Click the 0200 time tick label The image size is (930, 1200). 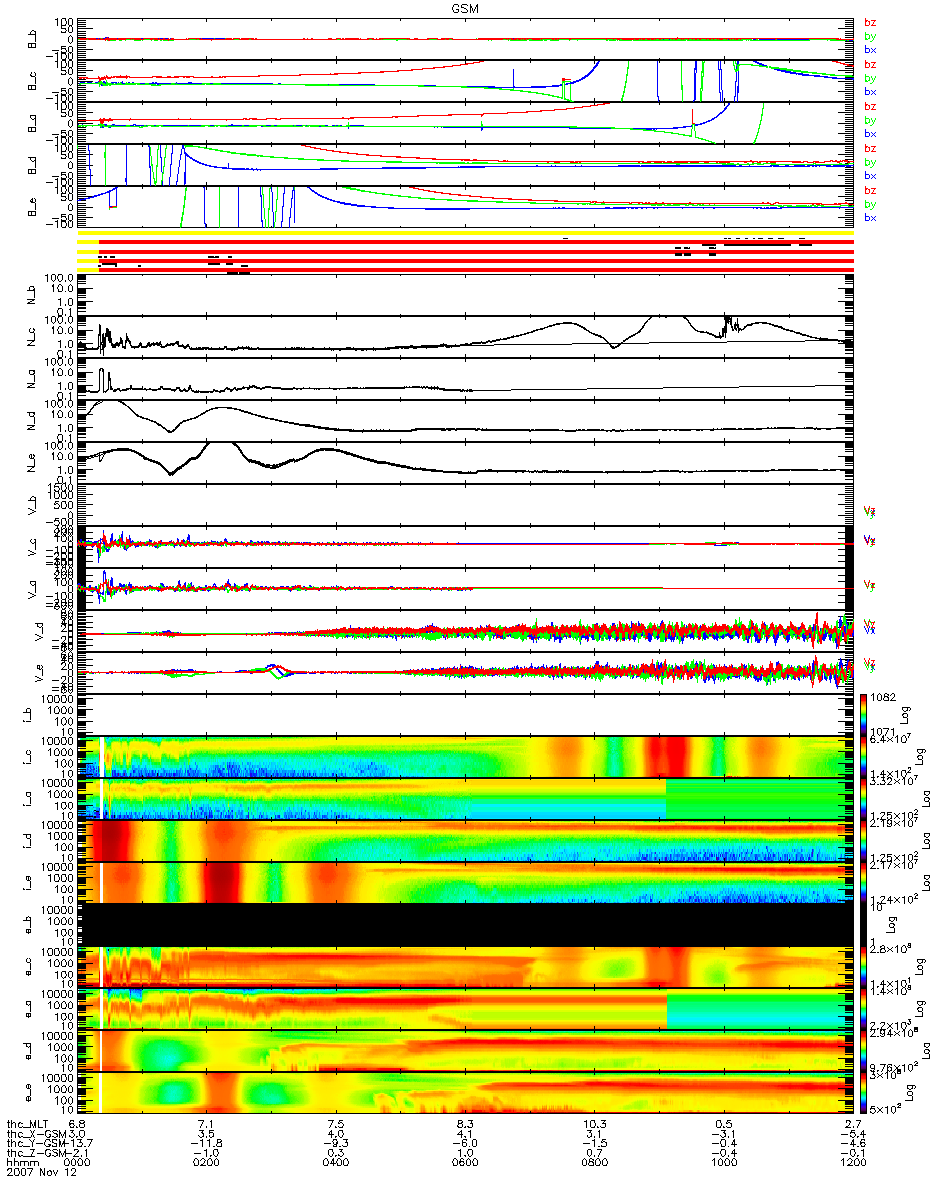tap(207, 1164)
